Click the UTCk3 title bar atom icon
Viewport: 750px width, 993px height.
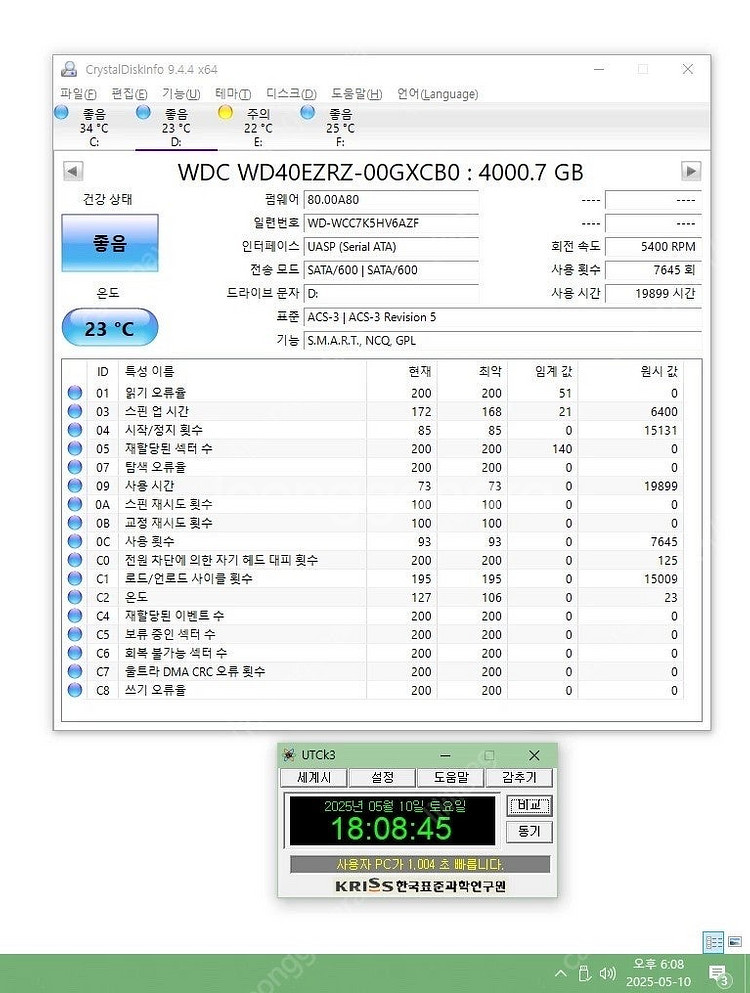pyautogui.click(x=289, y=754)
